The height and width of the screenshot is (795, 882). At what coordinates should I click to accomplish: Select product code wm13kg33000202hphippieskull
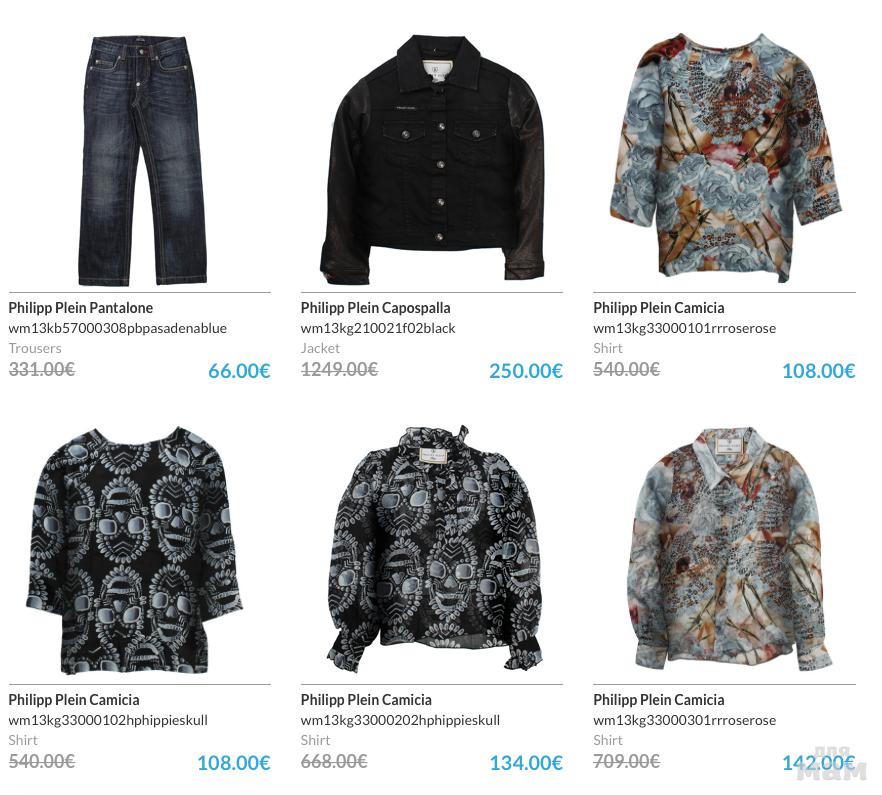400,720
